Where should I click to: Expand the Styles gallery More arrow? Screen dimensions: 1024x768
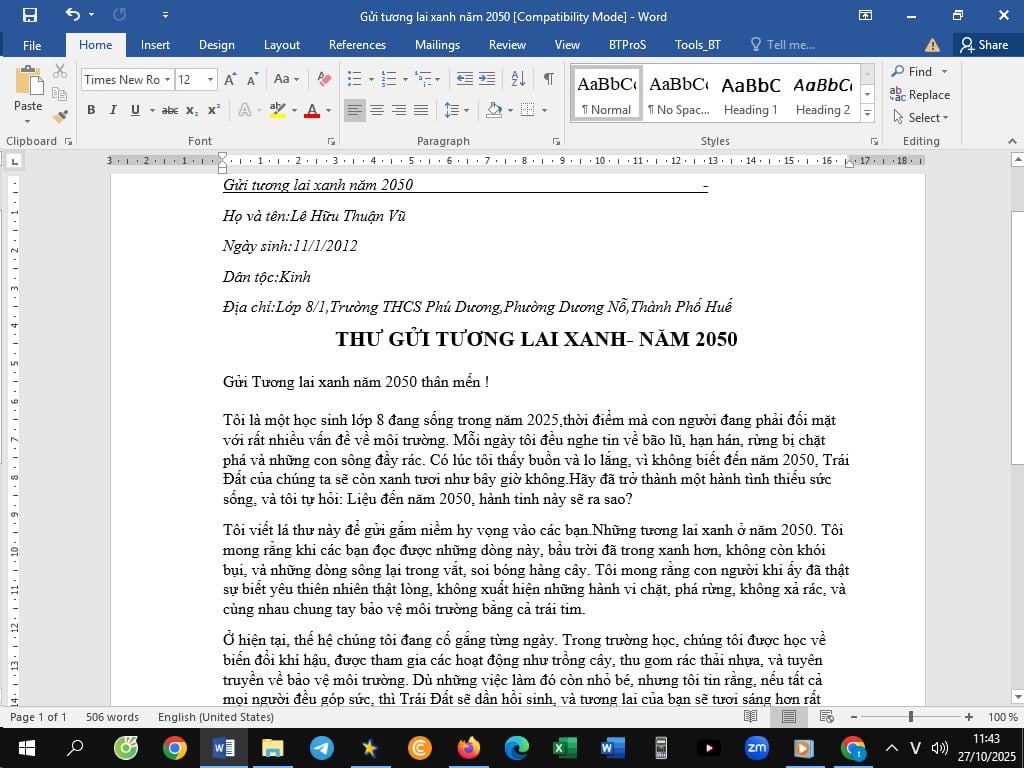(867, 113)
